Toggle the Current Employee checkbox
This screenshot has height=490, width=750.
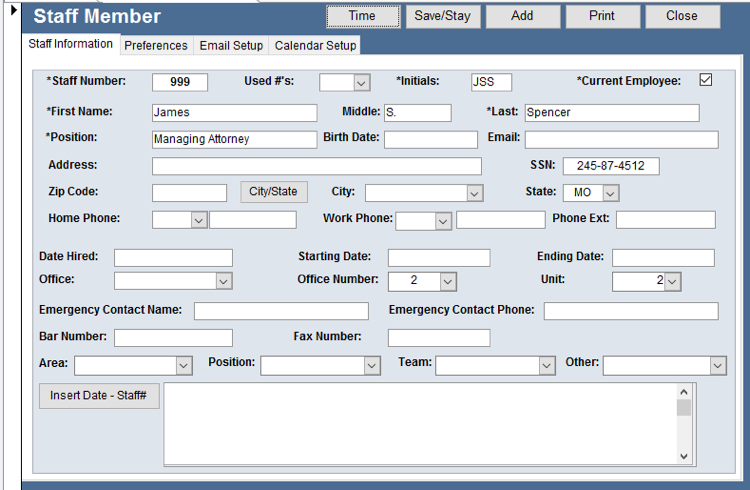click(705, 80)
